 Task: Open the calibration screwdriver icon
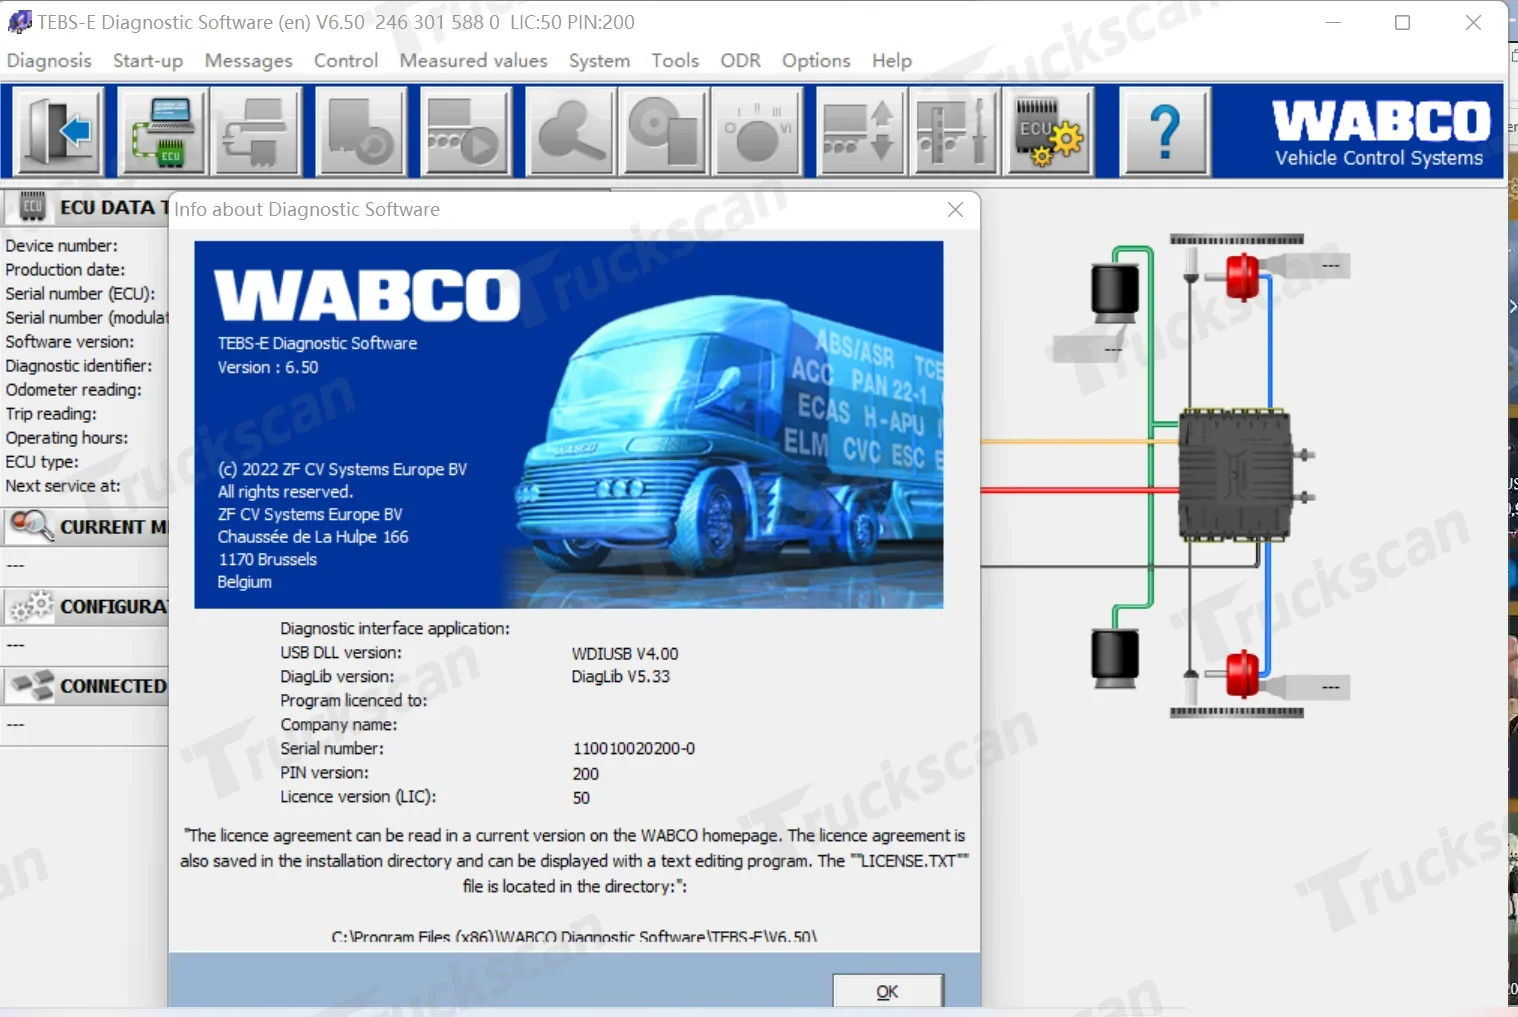pos(954,131)
